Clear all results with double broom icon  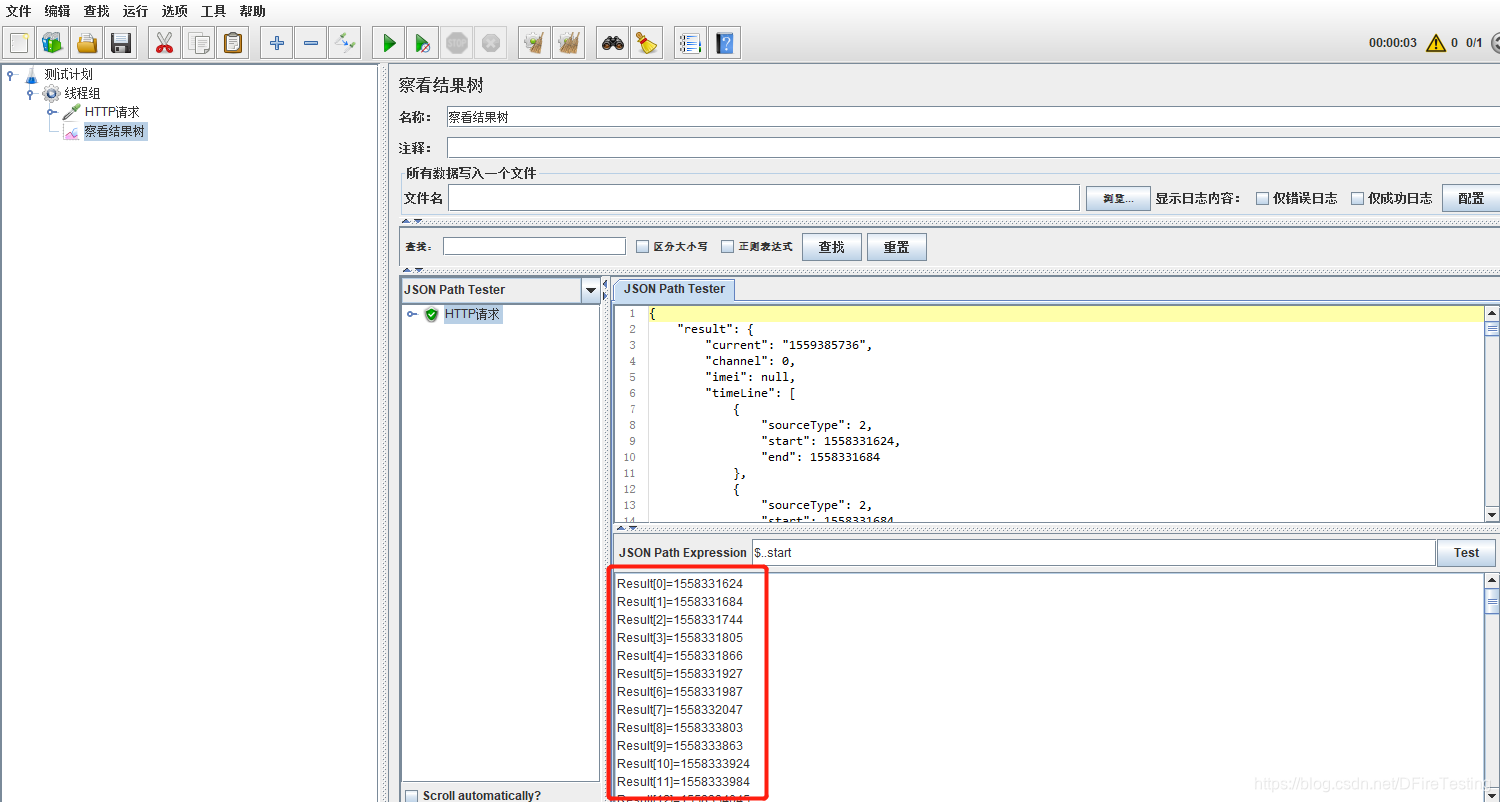tap(569, 43)
